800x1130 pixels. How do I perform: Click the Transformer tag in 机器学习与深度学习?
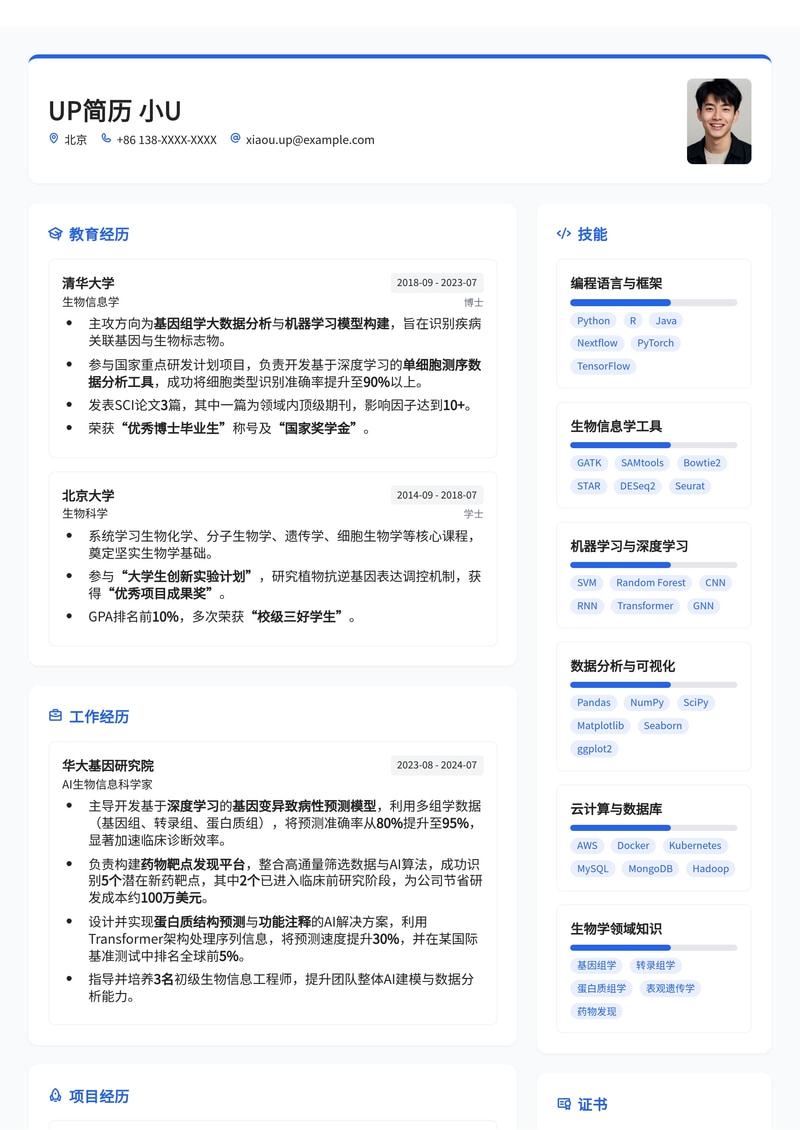tap(645, 605)
